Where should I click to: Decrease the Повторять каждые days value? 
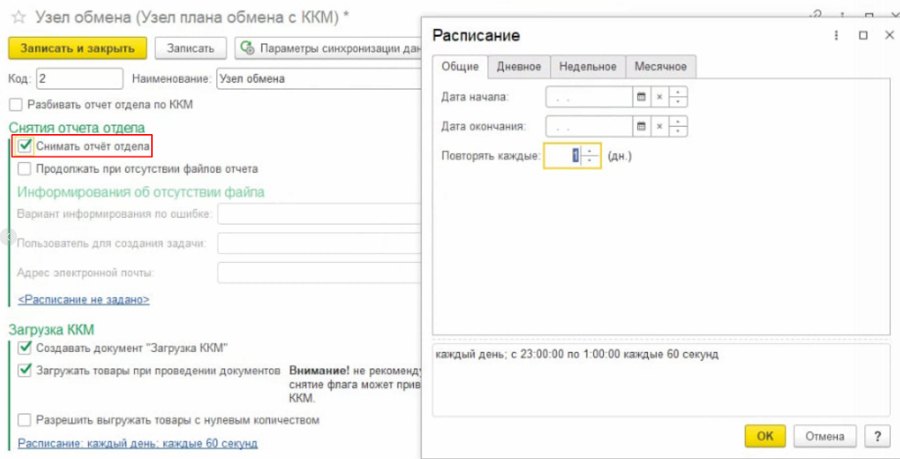pos(590,161)
